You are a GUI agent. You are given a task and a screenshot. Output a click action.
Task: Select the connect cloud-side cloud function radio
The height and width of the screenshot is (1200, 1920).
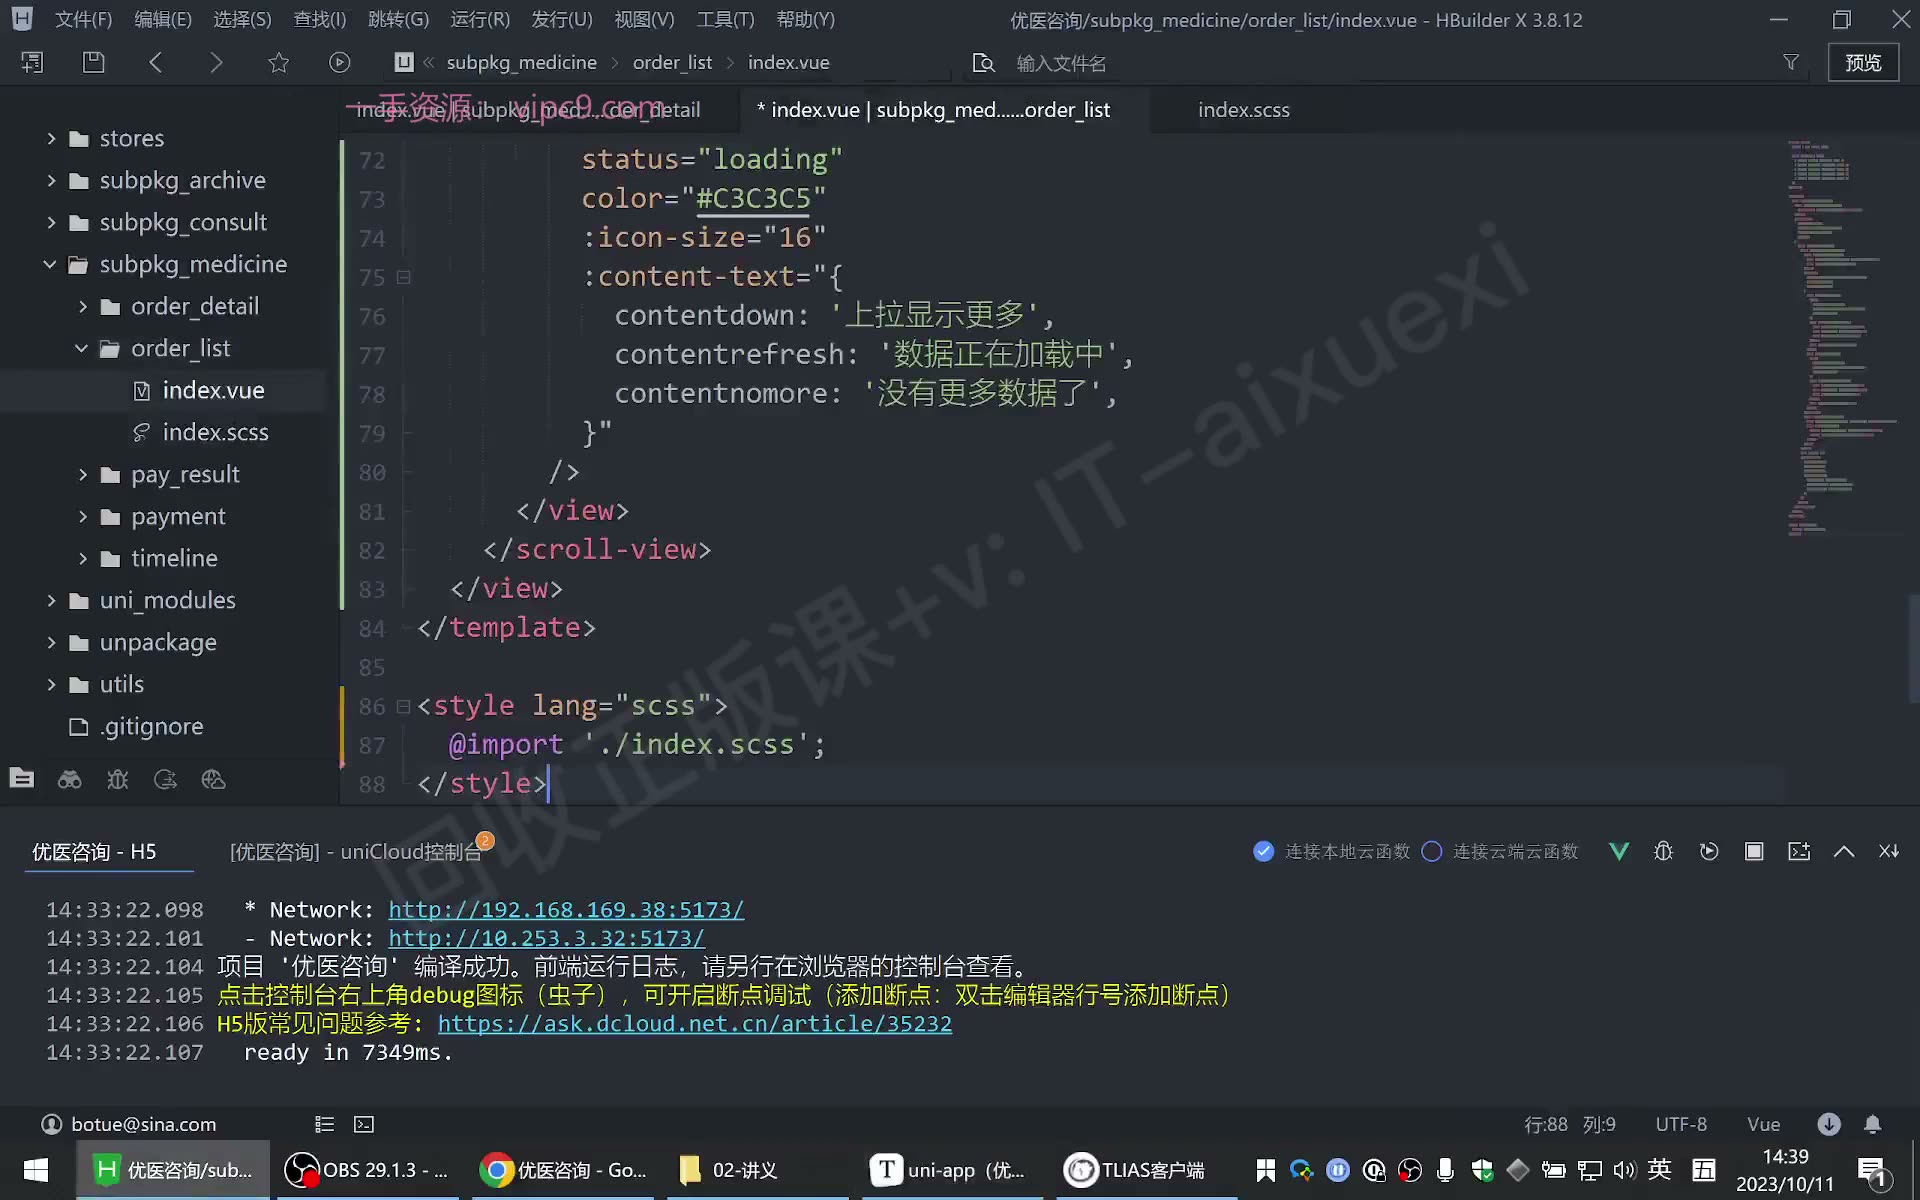click(1432, 851)
